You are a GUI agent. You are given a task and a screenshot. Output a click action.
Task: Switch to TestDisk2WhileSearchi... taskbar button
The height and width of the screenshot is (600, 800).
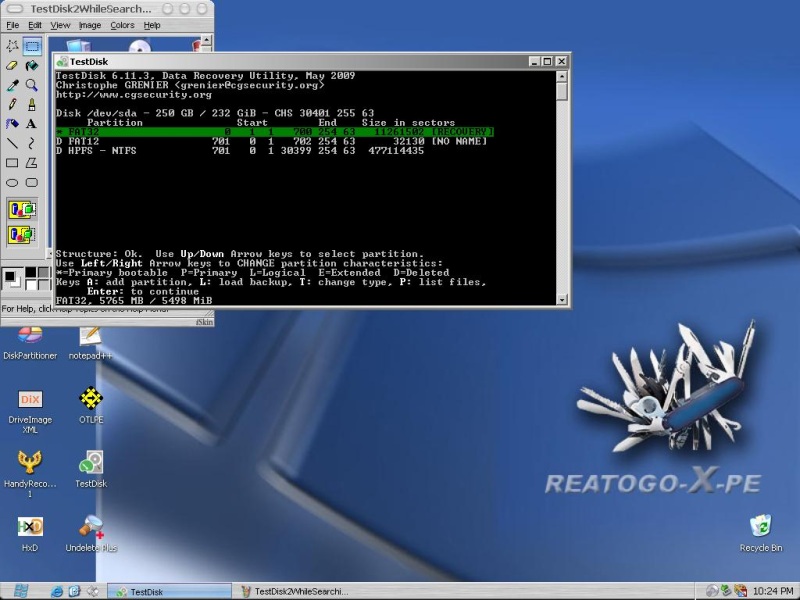pyautogui.click(x=295, y=592)
